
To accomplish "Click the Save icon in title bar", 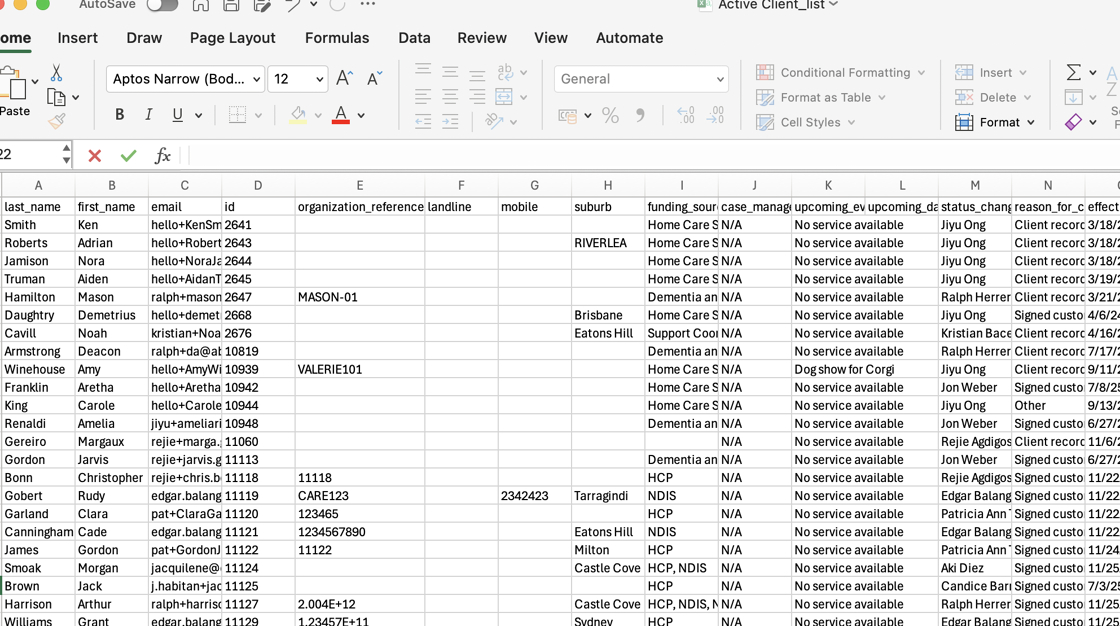I will tap(231, 5).
